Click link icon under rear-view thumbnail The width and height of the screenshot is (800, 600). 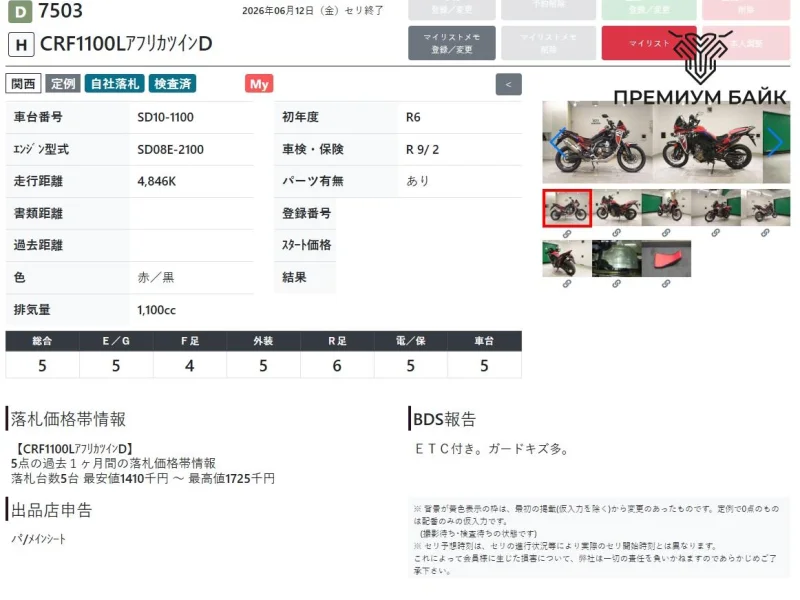tap(567, 284)
